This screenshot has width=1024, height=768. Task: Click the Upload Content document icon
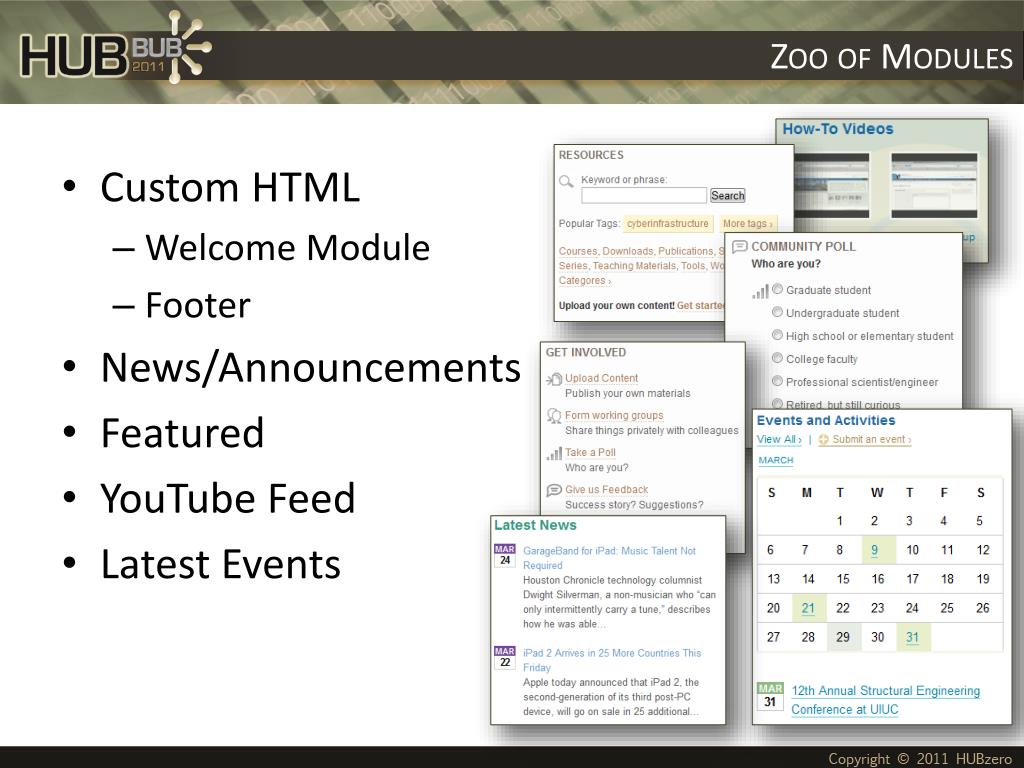click(x=554, y=379)
